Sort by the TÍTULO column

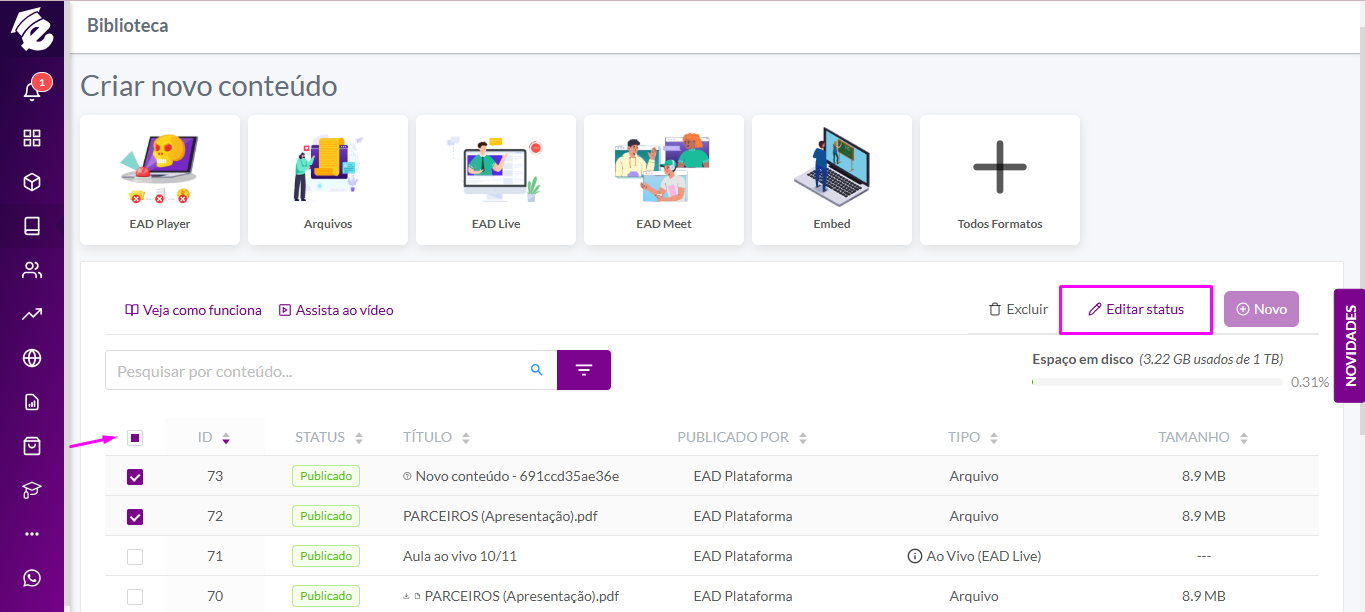pos(436,437)
